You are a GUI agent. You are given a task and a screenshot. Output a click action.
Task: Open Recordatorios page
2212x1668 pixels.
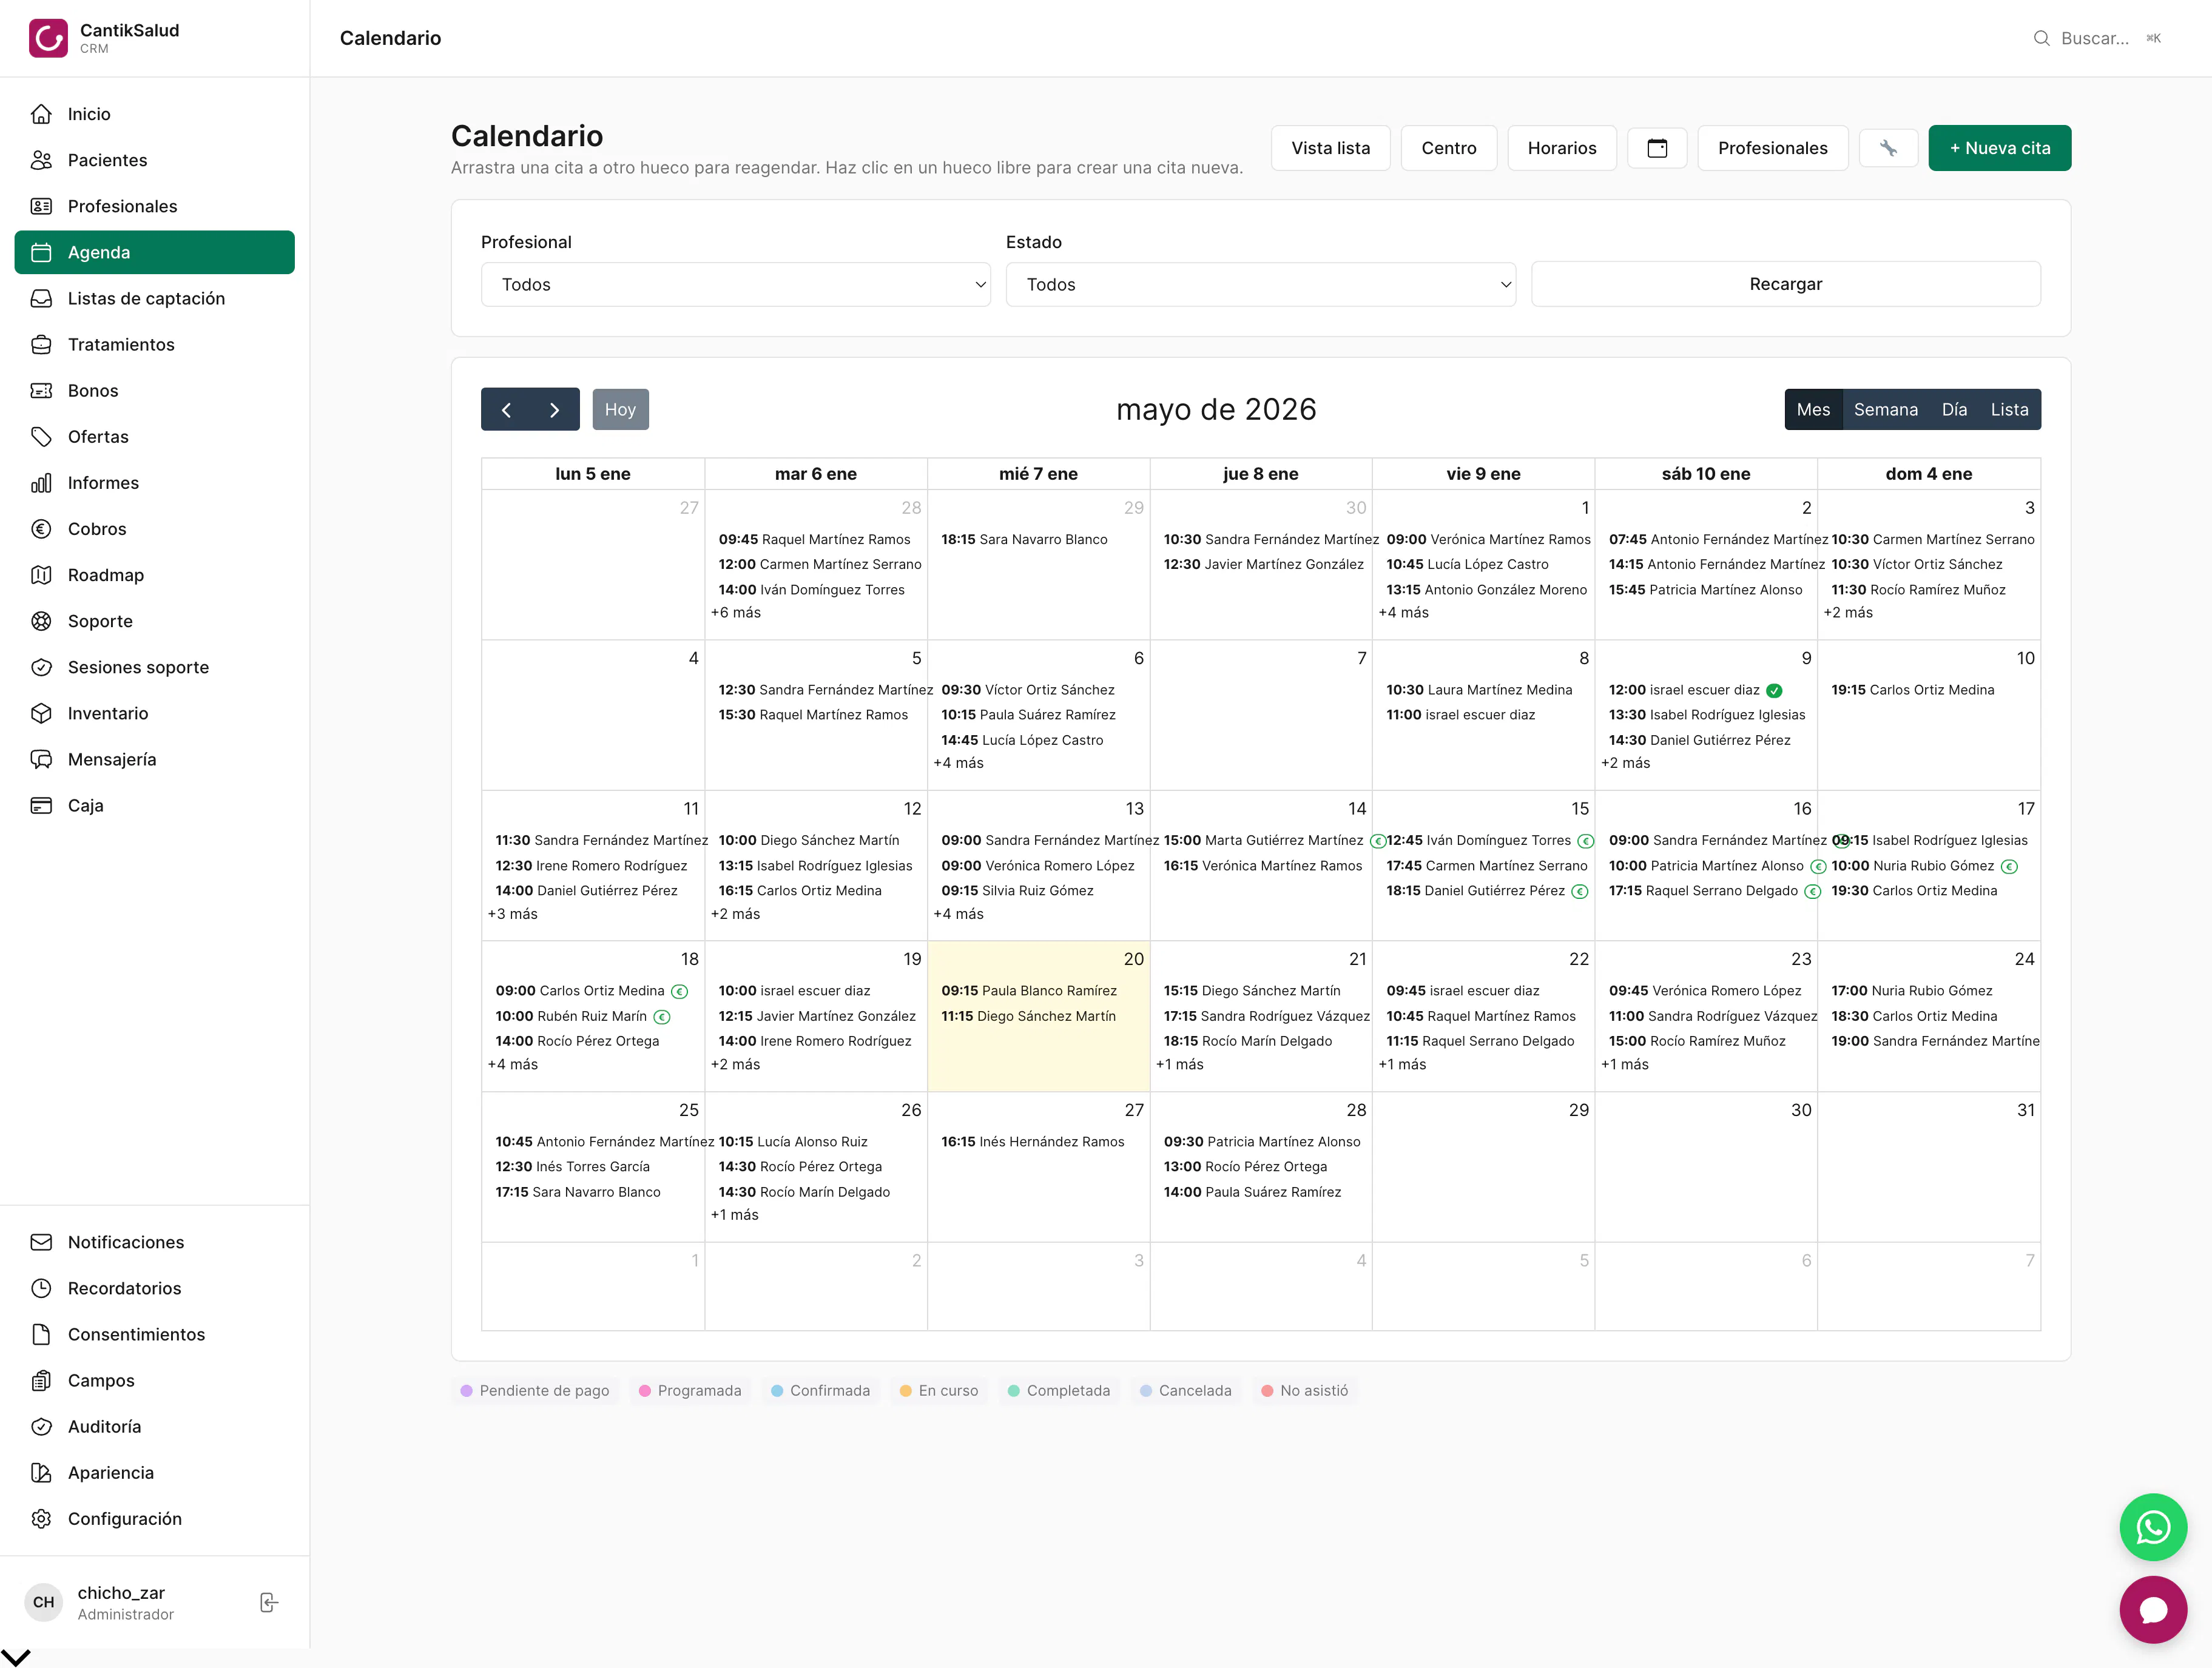(154, 1288)
